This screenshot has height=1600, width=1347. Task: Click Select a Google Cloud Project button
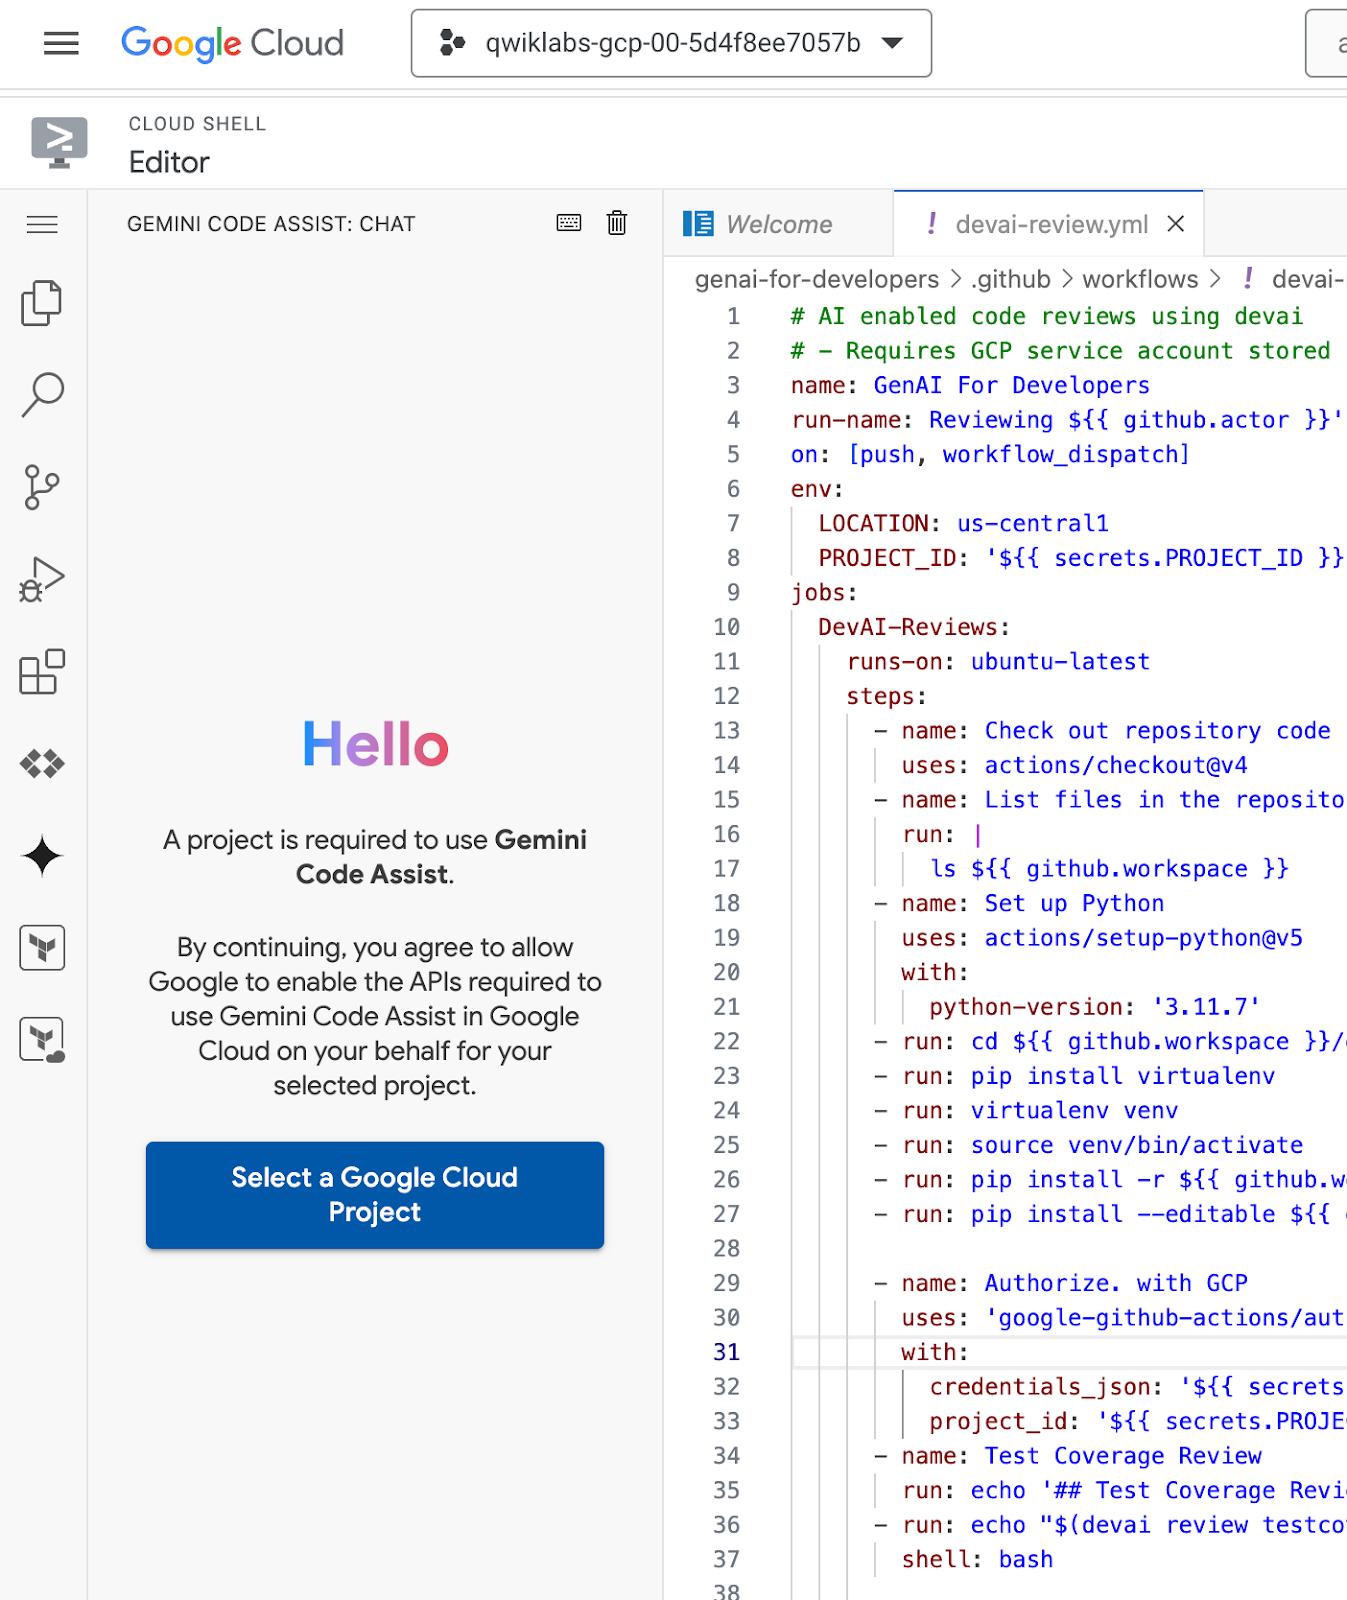pos(375,1195)
